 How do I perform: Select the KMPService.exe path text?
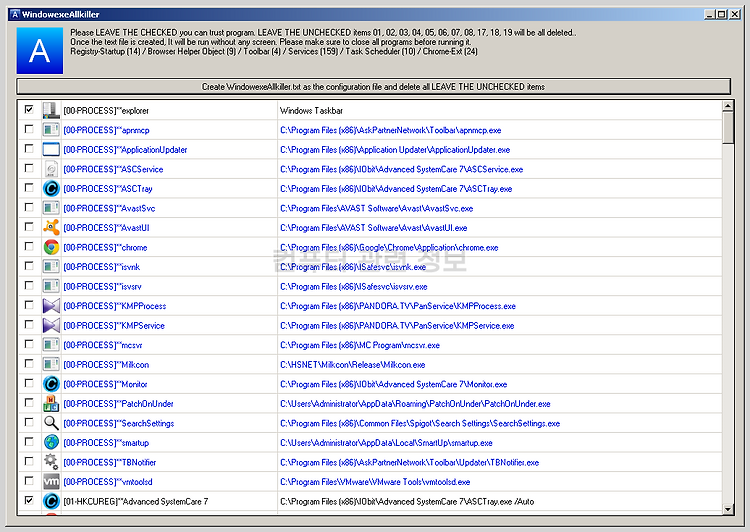(397, 326)
